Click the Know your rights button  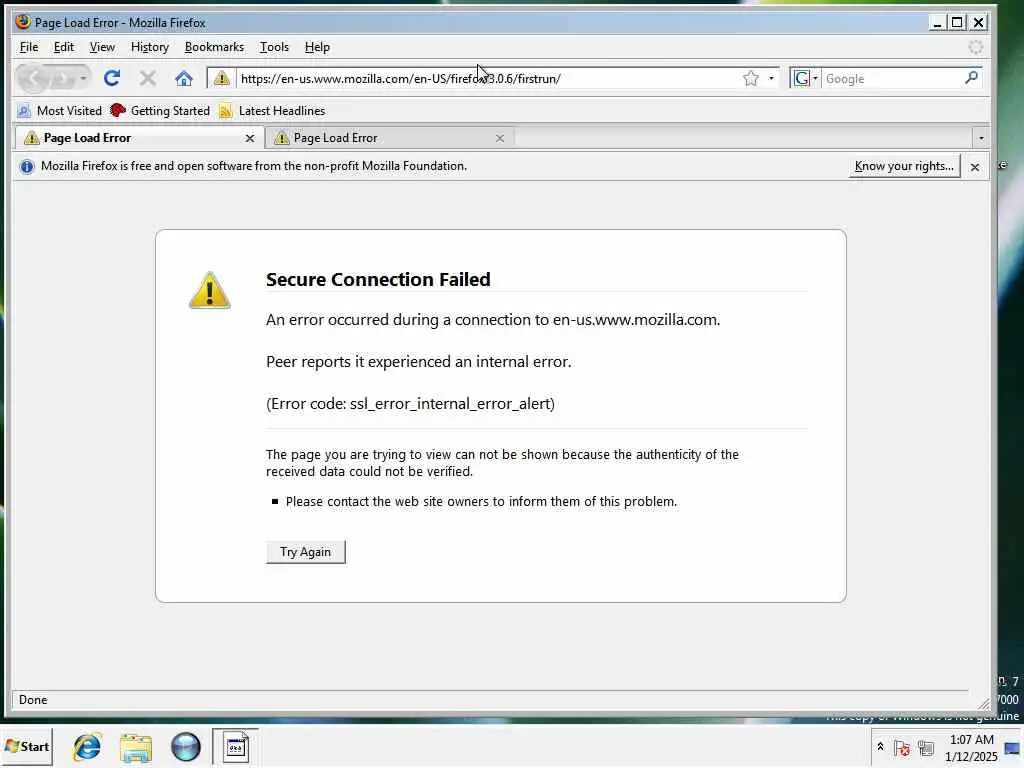tap(904, 166)
